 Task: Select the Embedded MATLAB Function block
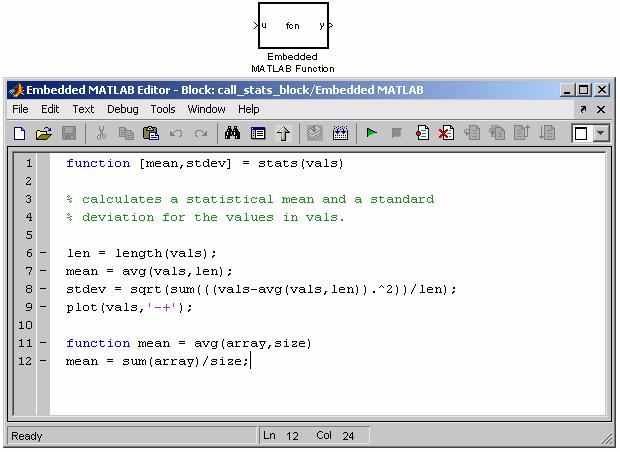click(293, 26)
